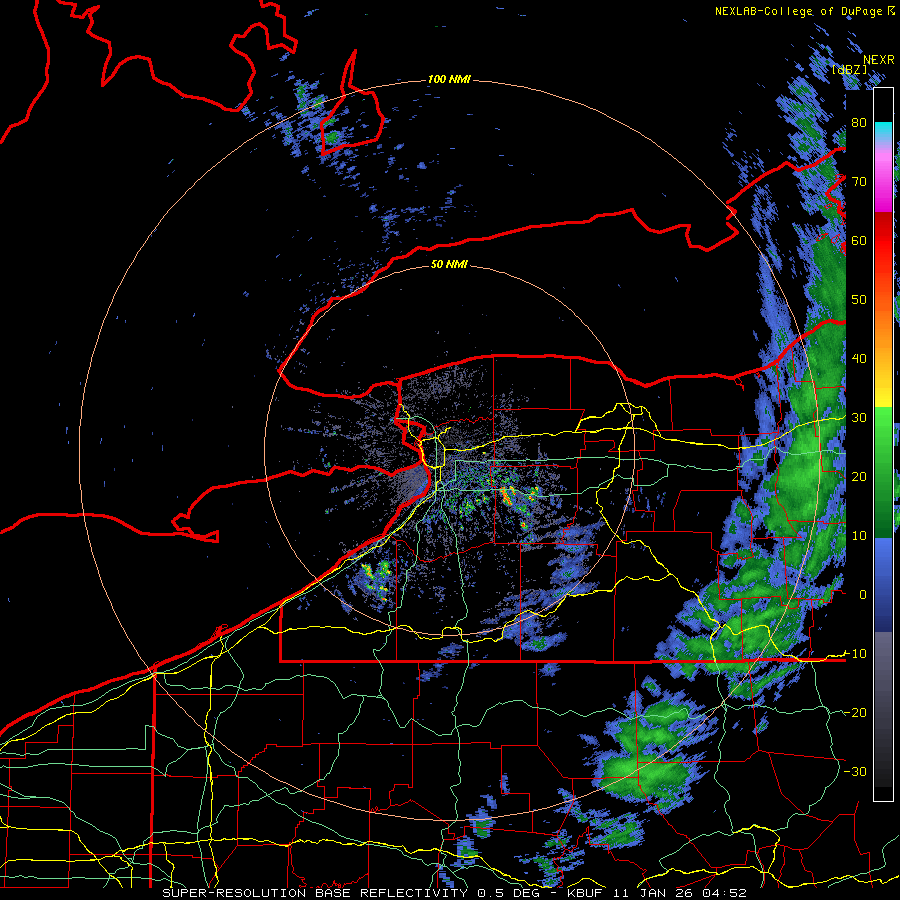Viewport: 900px width, 900px height.
Task: Click the 50 NMI range ring label
Action: coord(449,264)
